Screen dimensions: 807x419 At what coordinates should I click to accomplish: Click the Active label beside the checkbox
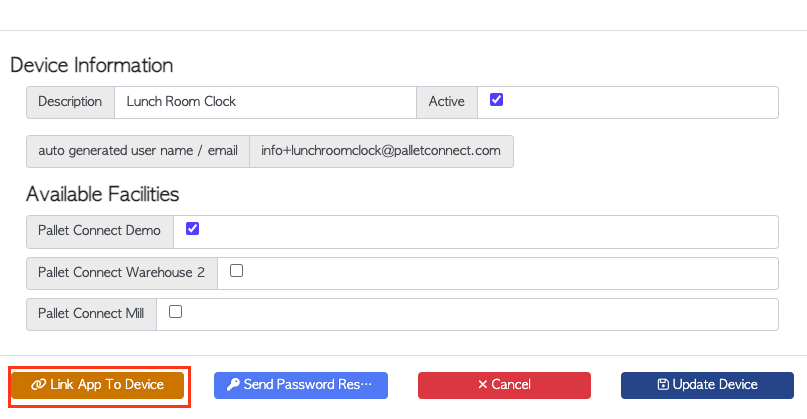pos(447,102)
